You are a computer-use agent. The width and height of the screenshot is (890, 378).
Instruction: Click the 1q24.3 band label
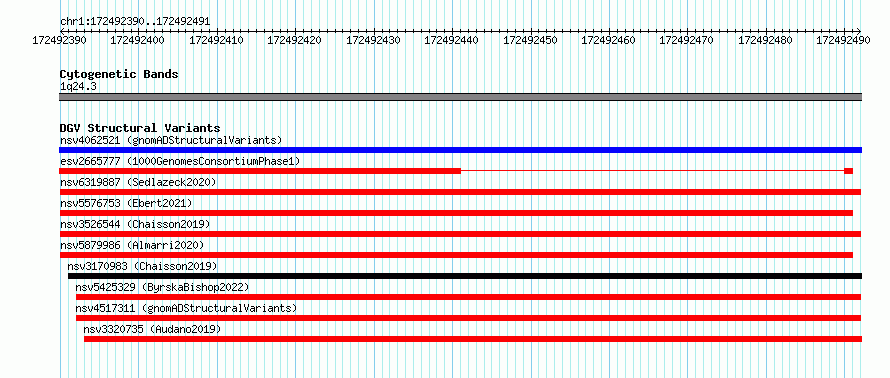tap(78, 86)
